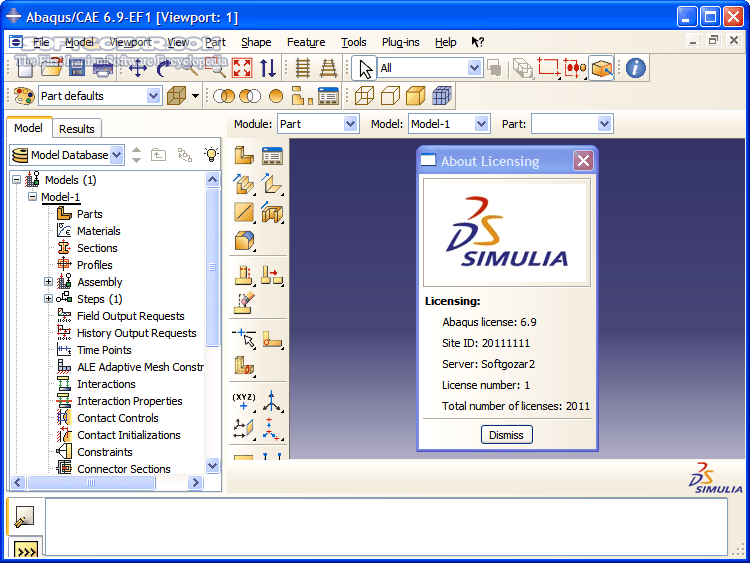This screenshot has height=563, width=750.
Task: Select Materials in the model tree
Action: (99, 231)
